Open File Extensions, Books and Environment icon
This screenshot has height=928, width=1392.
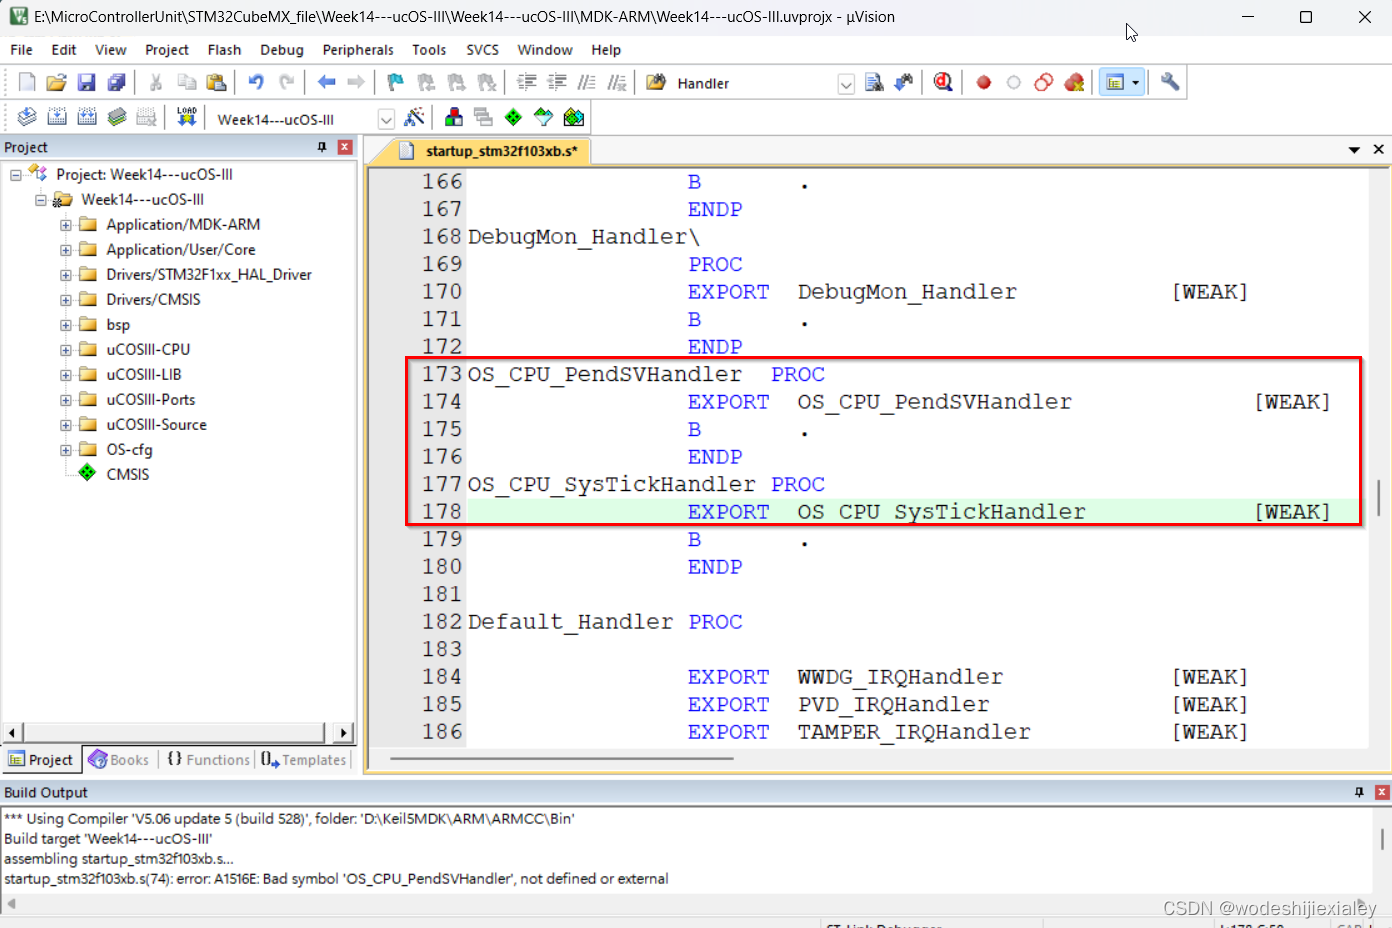(x=454, y=118)
